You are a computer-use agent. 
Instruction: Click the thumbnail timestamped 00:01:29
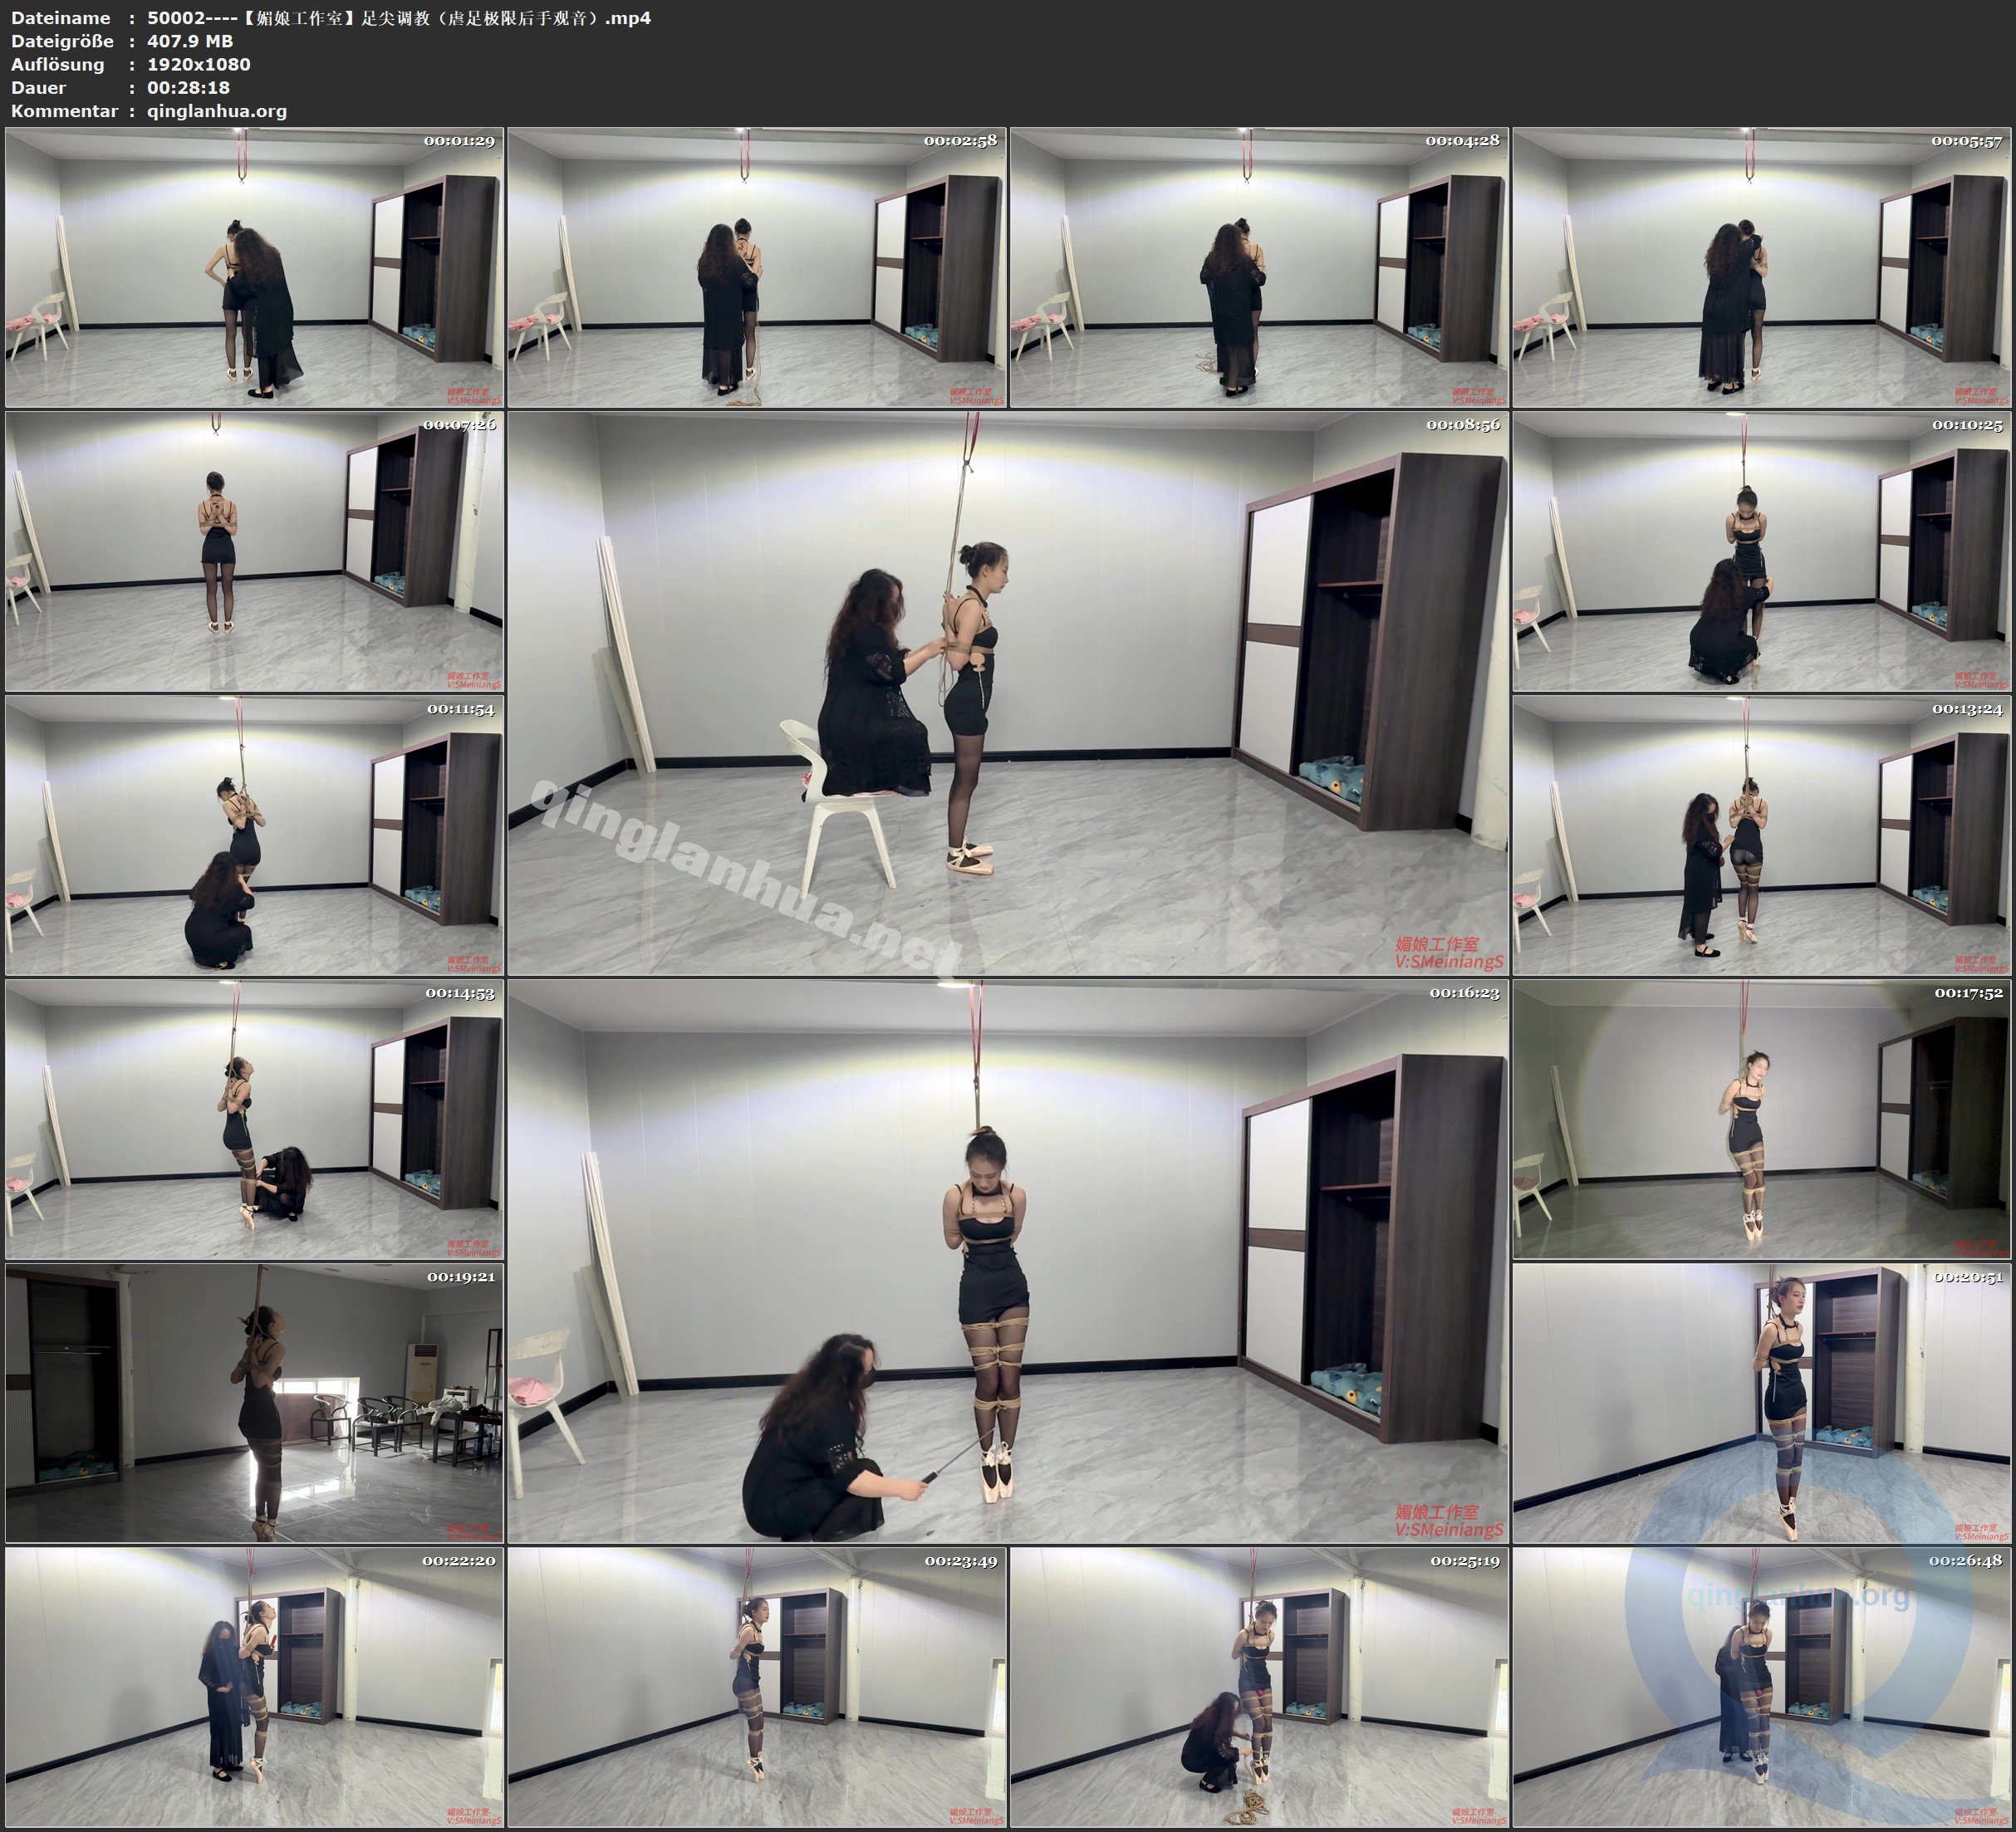coord(254,267)
